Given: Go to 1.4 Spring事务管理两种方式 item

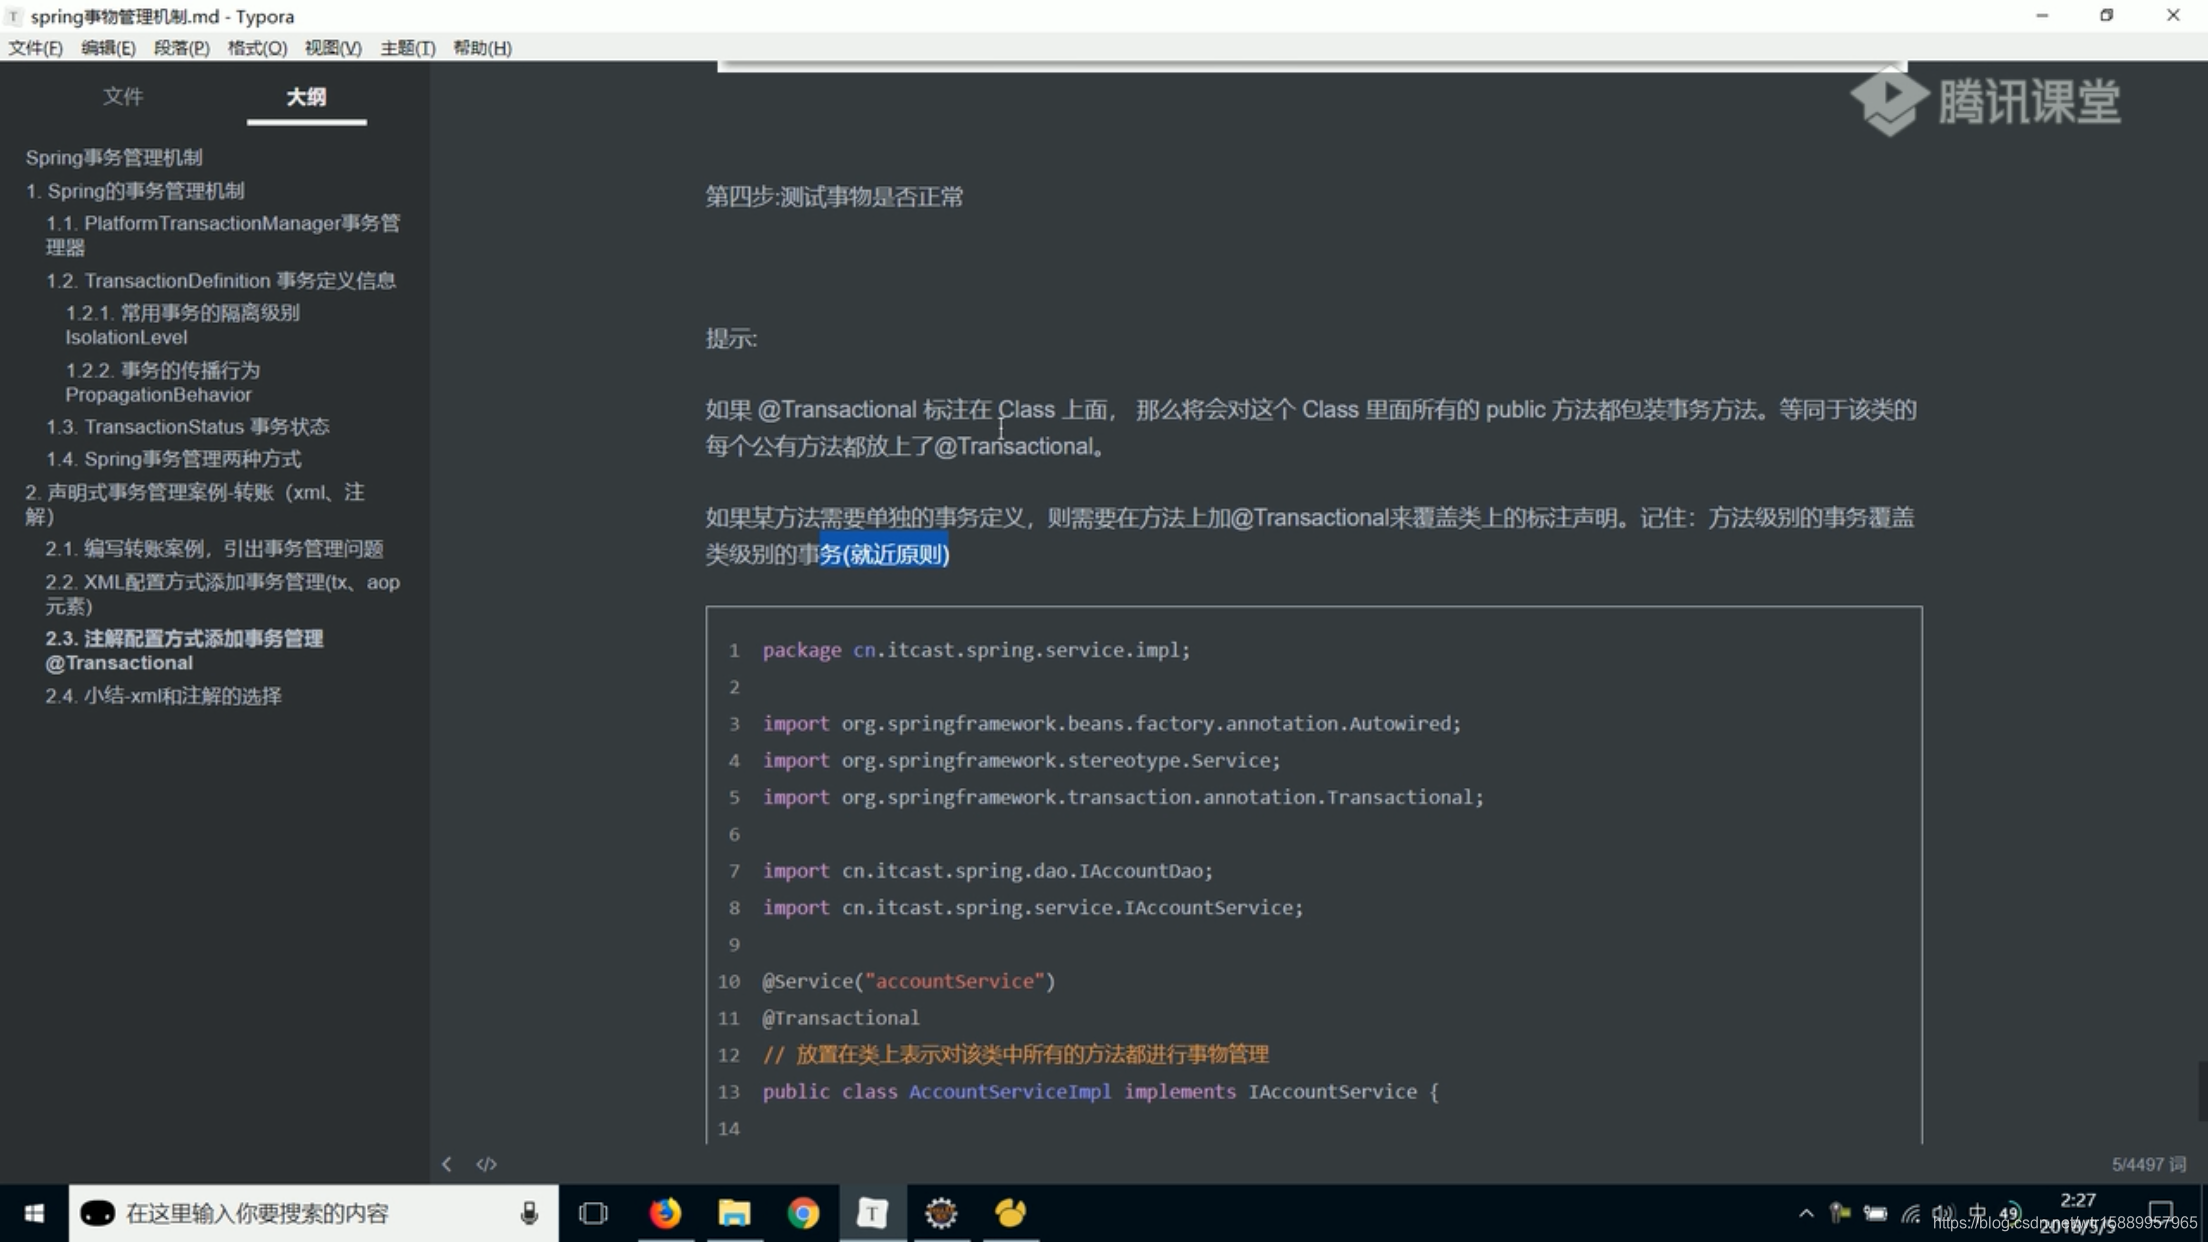Looking at the screenshot, I should click(173, 459).
